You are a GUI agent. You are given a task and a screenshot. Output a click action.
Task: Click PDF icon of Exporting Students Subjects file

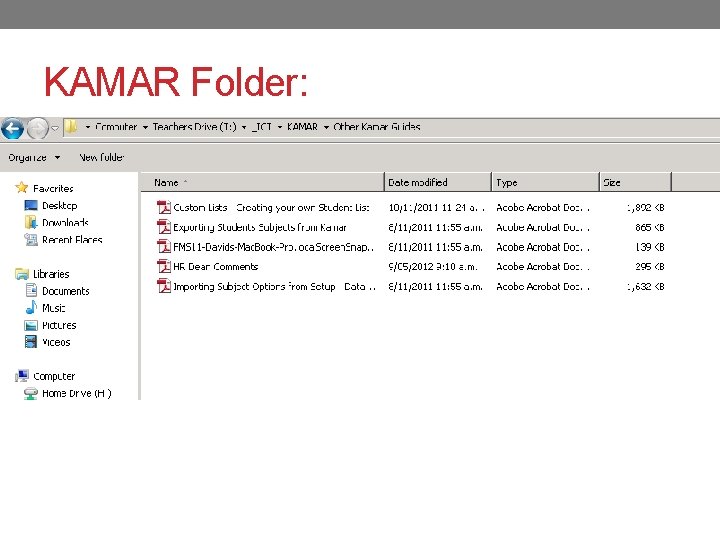coord(164,227)
